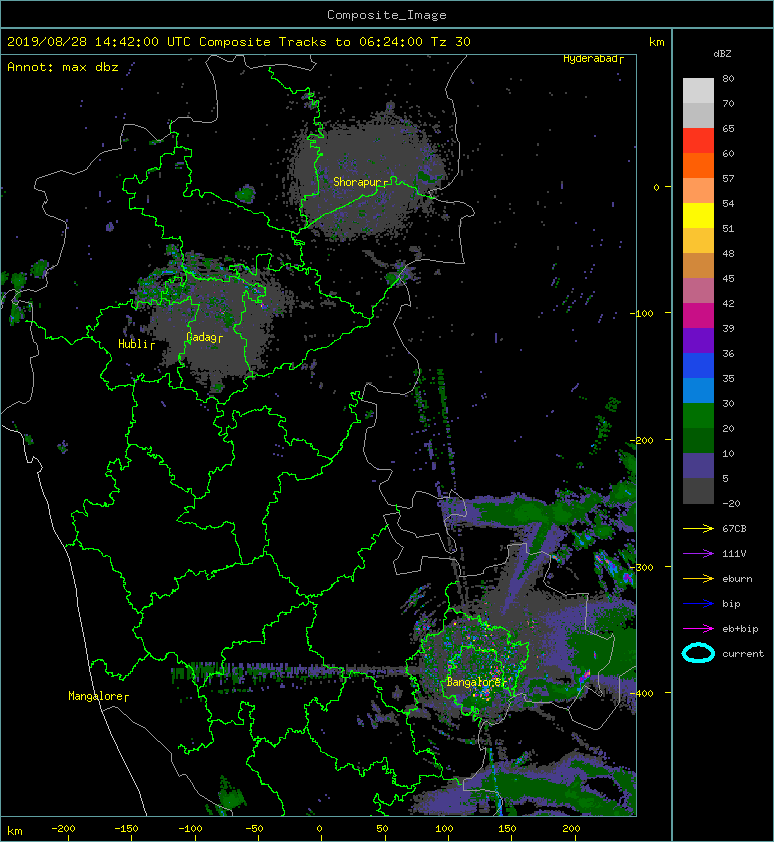Click the 200 tick on the horizontal axis
This screenshot has width=774, height=842.
(571, 829)
